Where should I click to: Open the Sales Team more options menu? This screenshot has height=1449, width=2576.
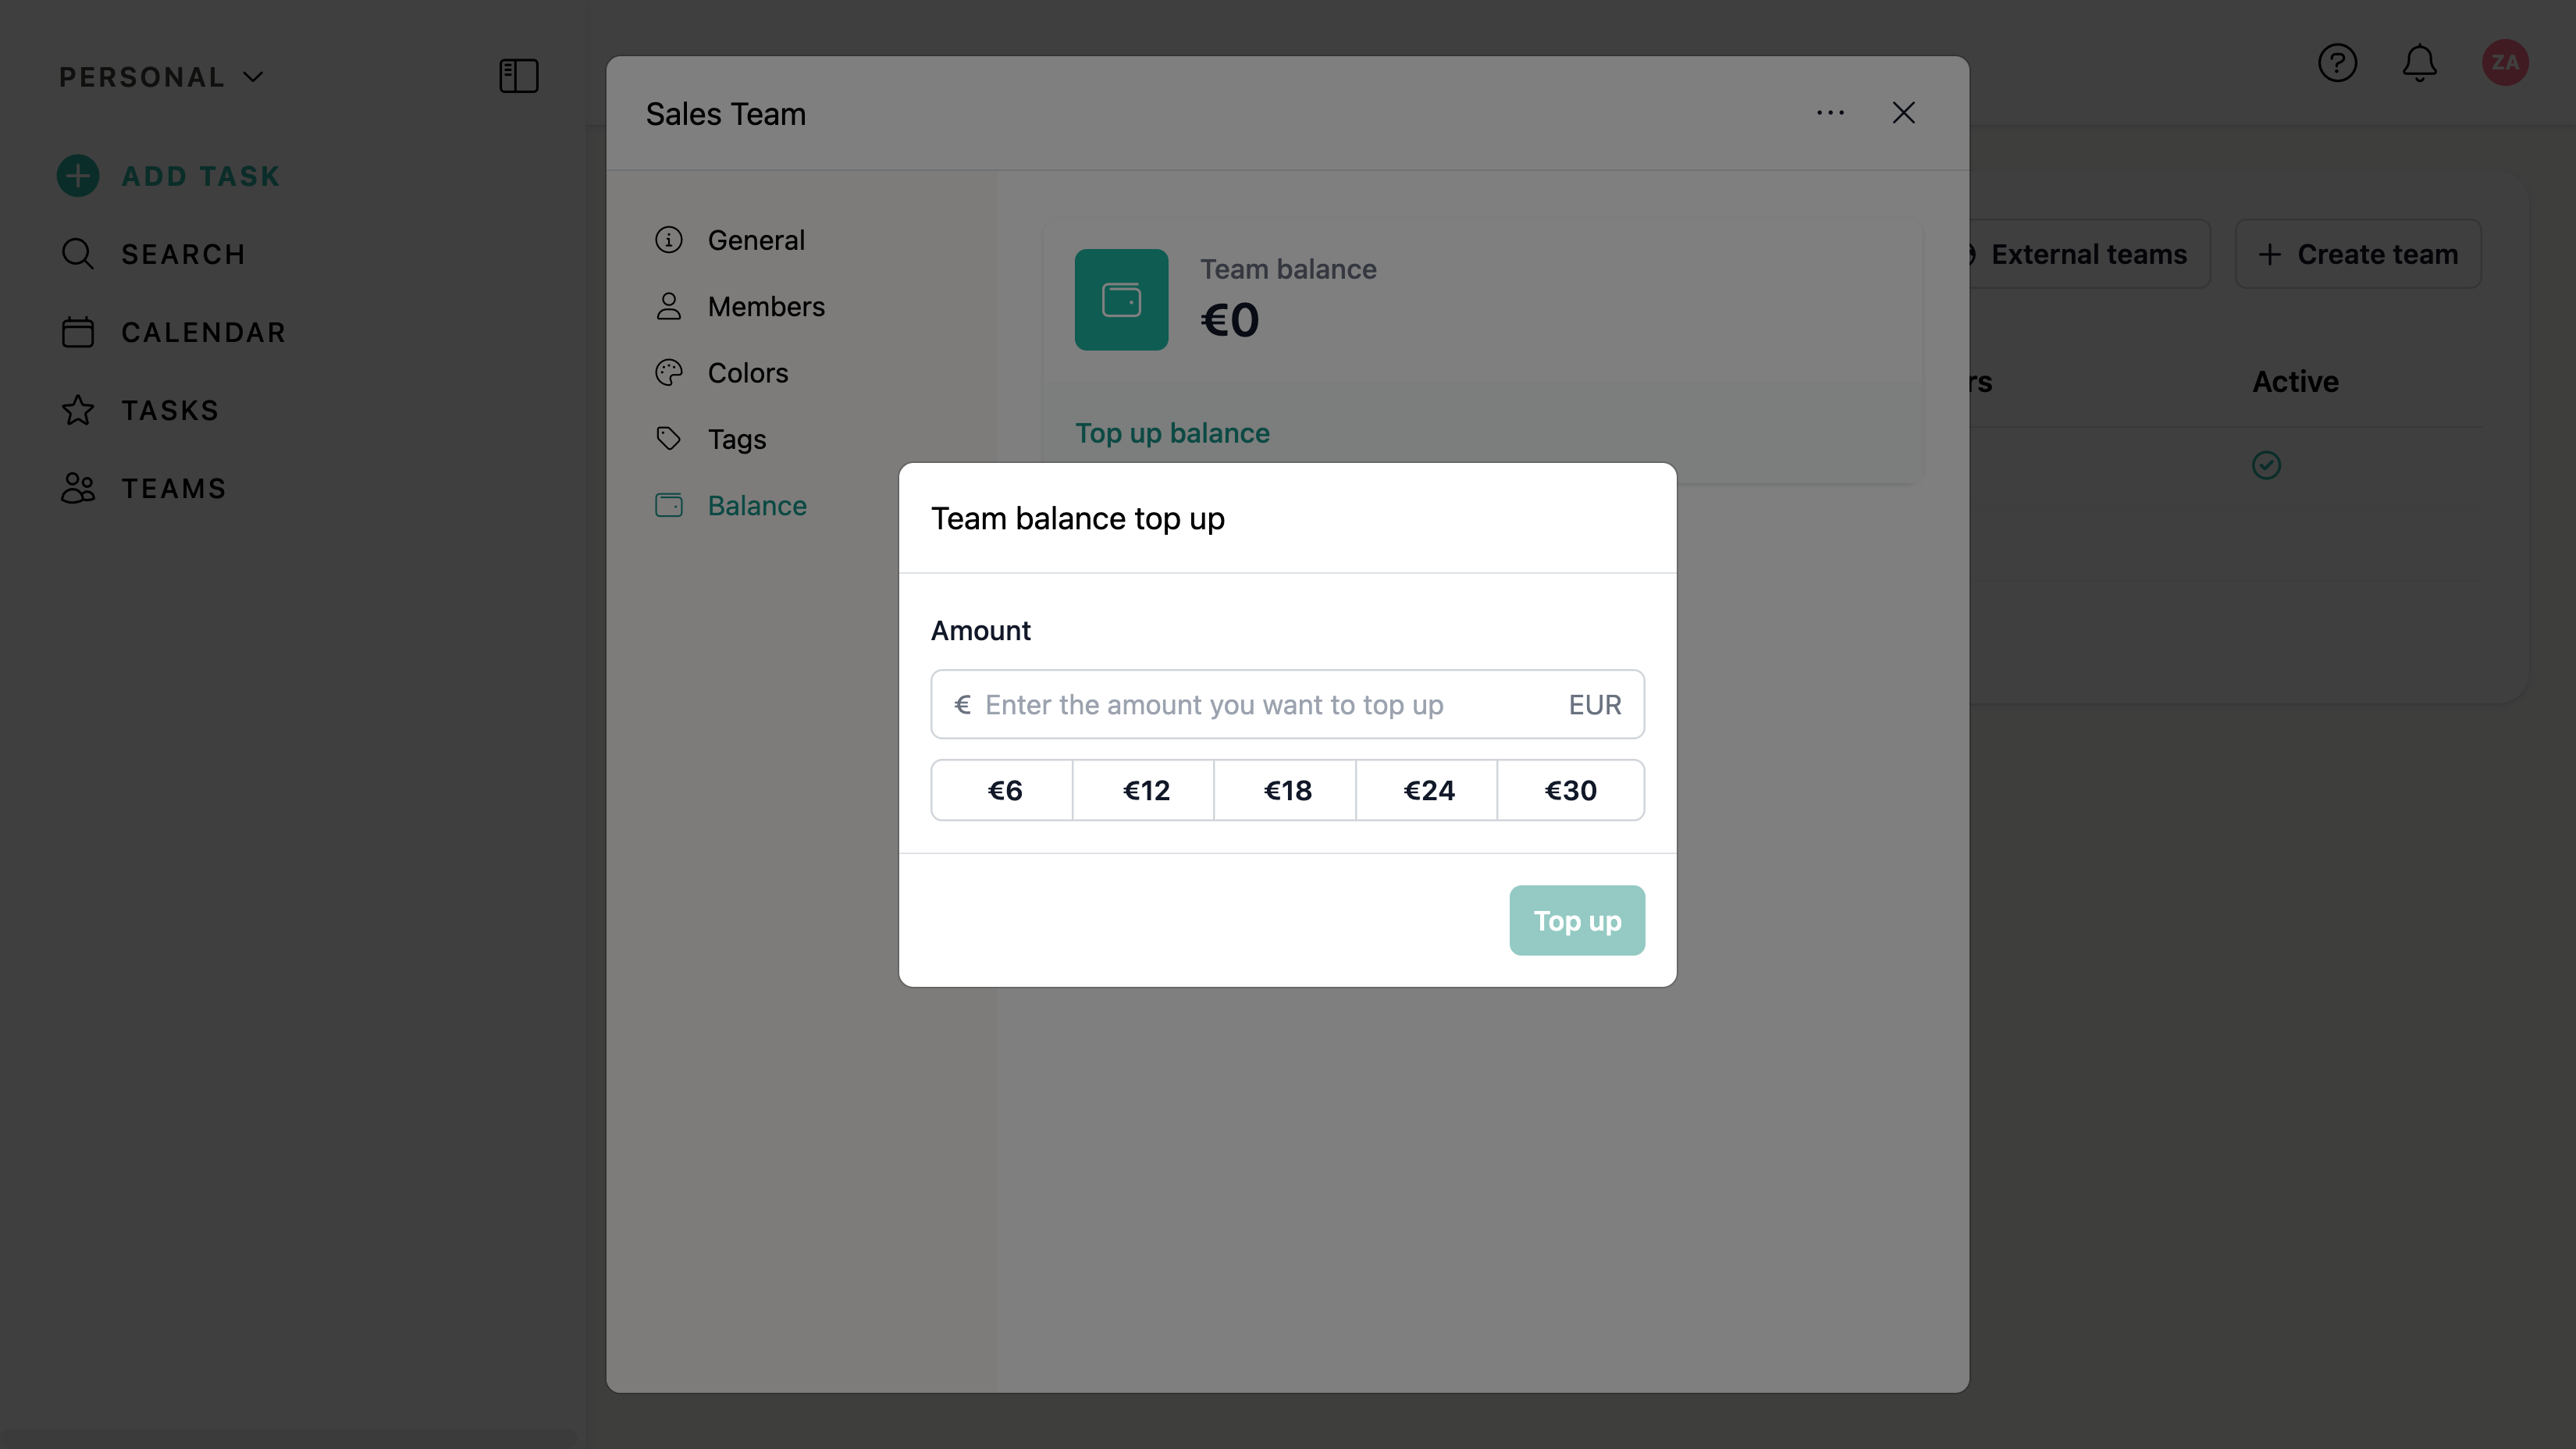tap(1830, 113)
